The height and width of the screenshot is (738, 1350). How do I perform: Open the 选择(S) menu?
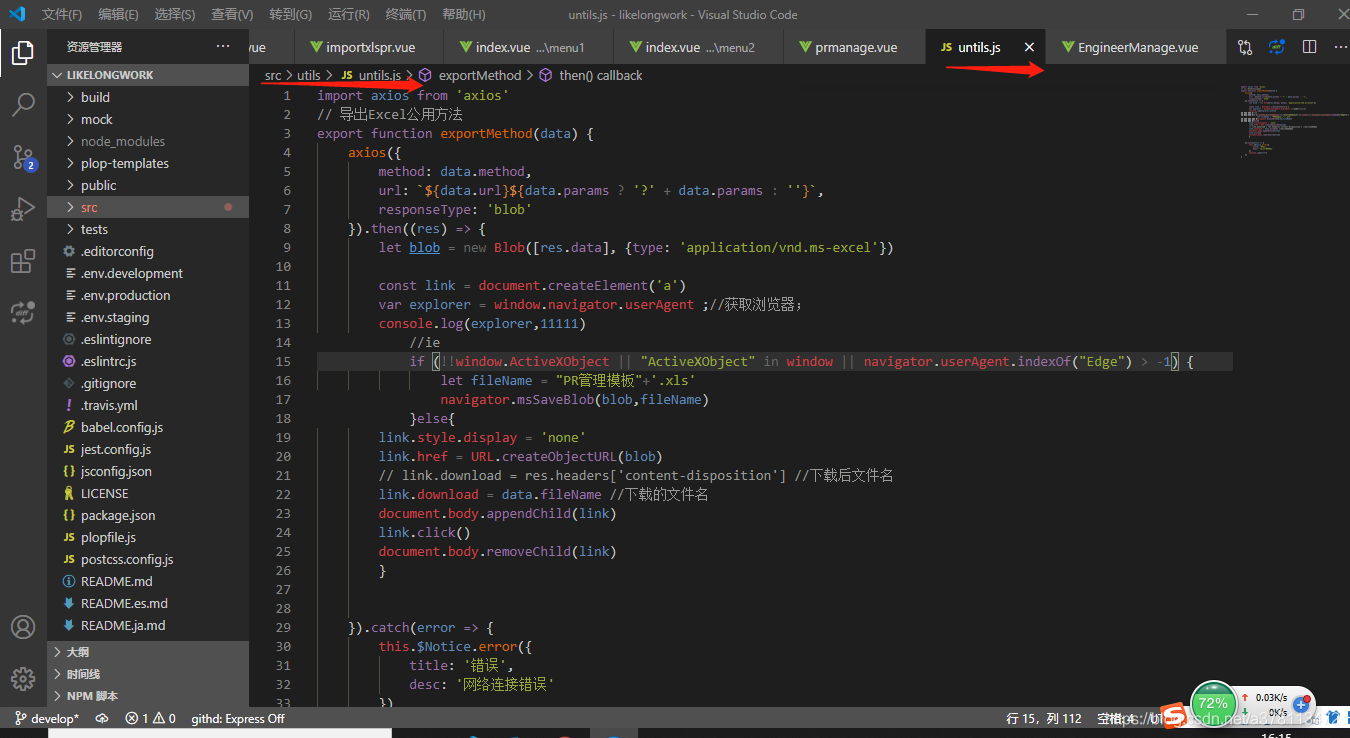(175, 14)
